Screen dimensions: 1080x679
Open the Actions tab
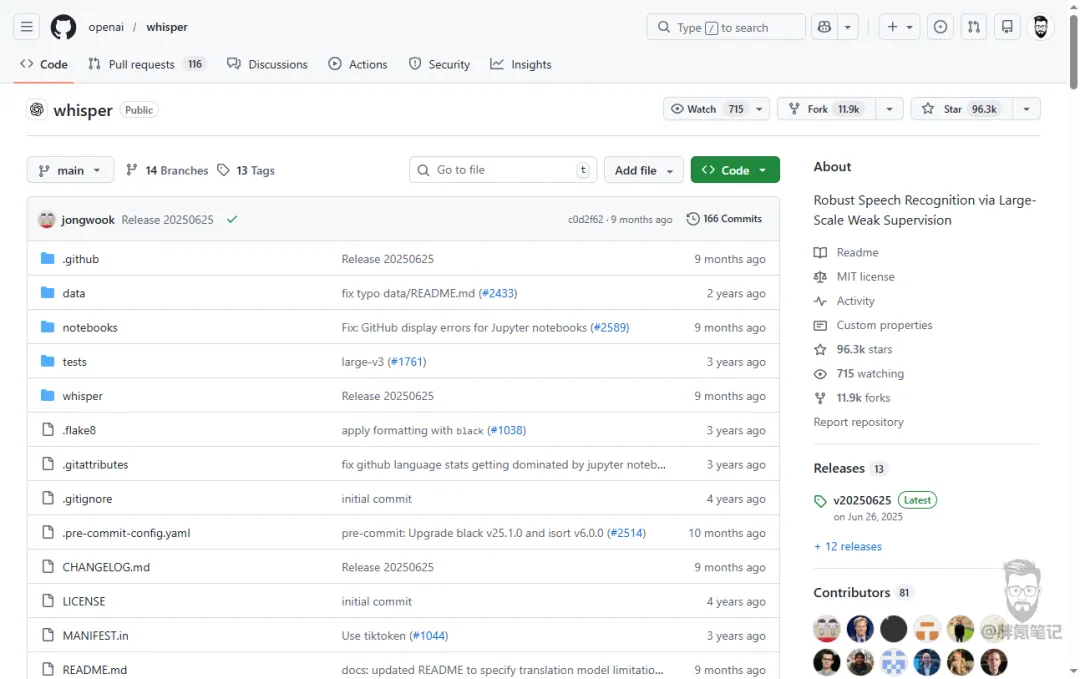point(357,64)
